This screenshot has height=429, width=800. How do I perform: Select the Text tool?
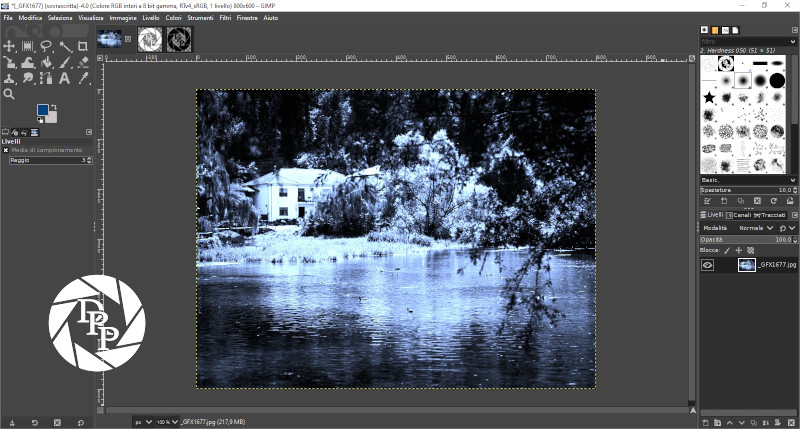(x=64, y=78)
